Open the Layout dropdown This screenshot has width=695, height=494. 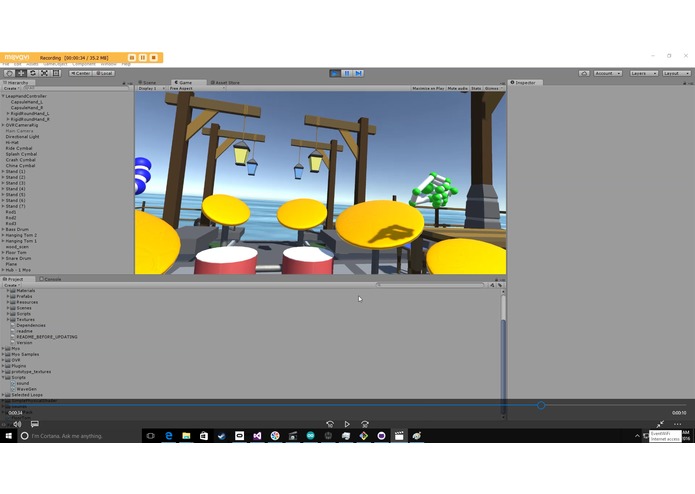click(x=676, y=73)
